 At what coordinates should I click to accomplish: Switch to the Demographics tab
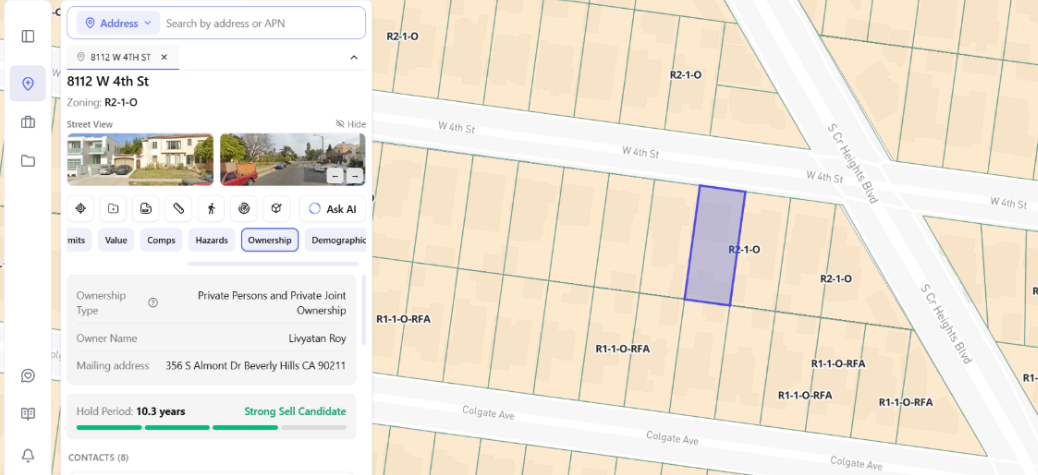tap(336, 240)
